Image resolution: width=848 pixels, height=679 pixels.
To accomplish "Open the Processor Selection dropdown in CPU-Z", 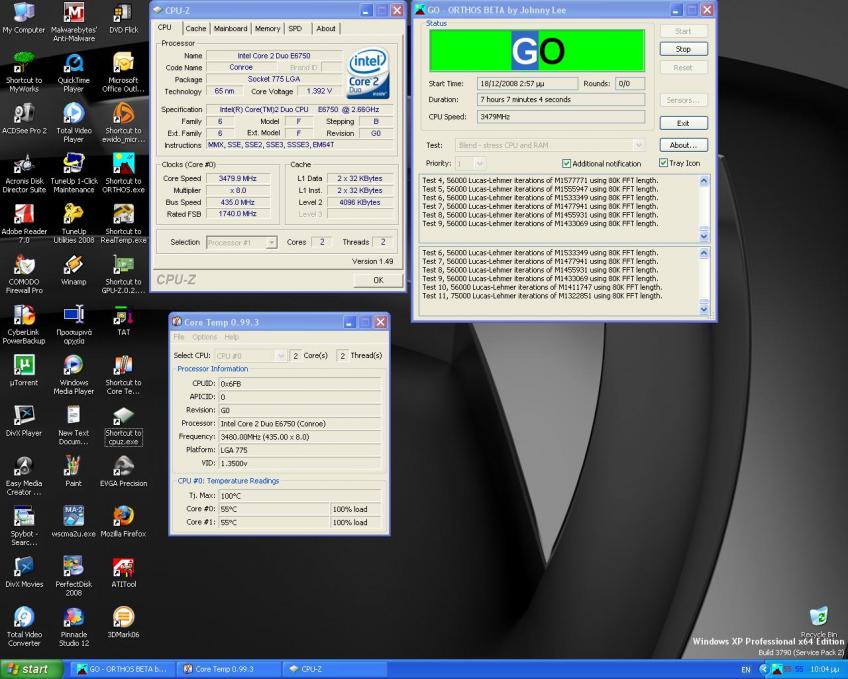I will (x=271, y=242).
